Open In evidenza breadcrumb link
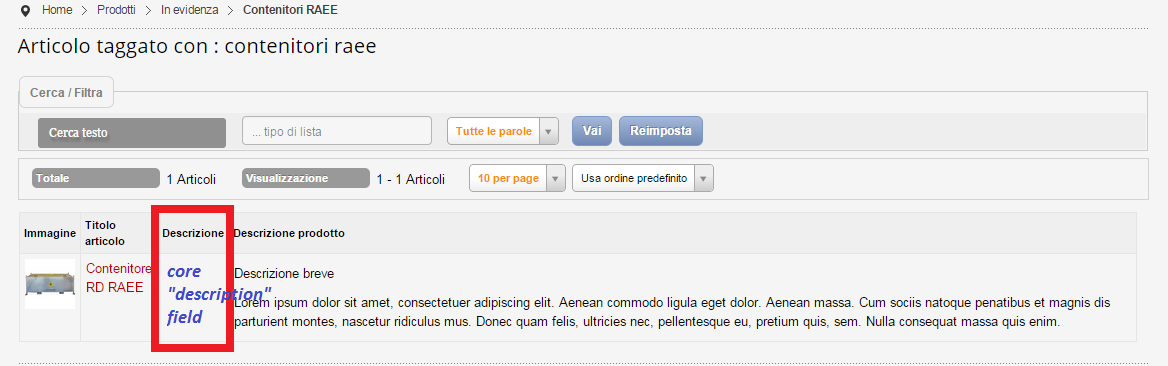Screen dimensions: 1168x366 click(190, 10)
